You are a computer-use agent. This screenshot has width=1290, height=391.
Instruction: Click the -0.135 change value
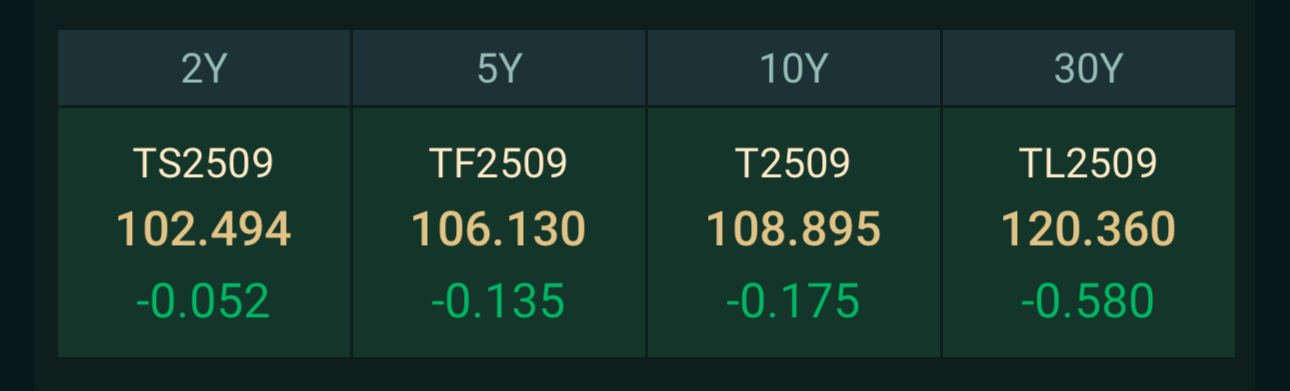click(x=499, y=301)
